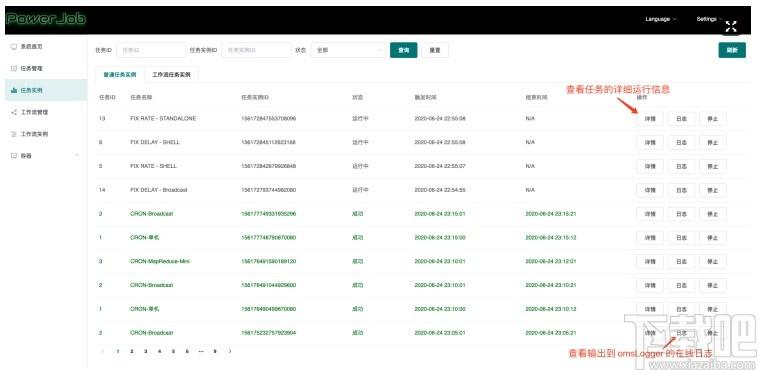Viewport: 759px width, 370px height.
Task: Open 日志 for CRON-Broadcast triggered 23:15:01
Action: [681, 214]
